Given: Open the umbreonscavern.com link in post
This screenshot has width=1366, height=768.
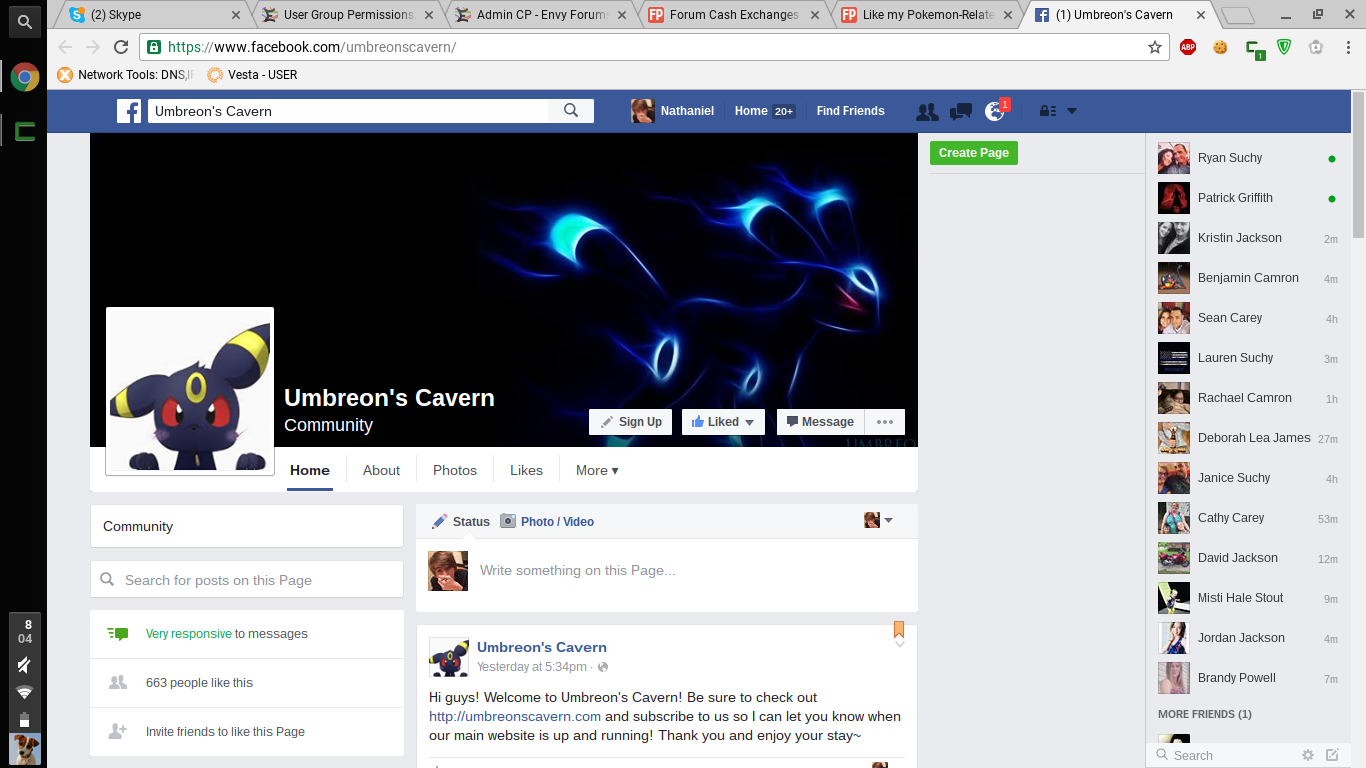Looking at the screenshot, I should [x=515, y=716].
